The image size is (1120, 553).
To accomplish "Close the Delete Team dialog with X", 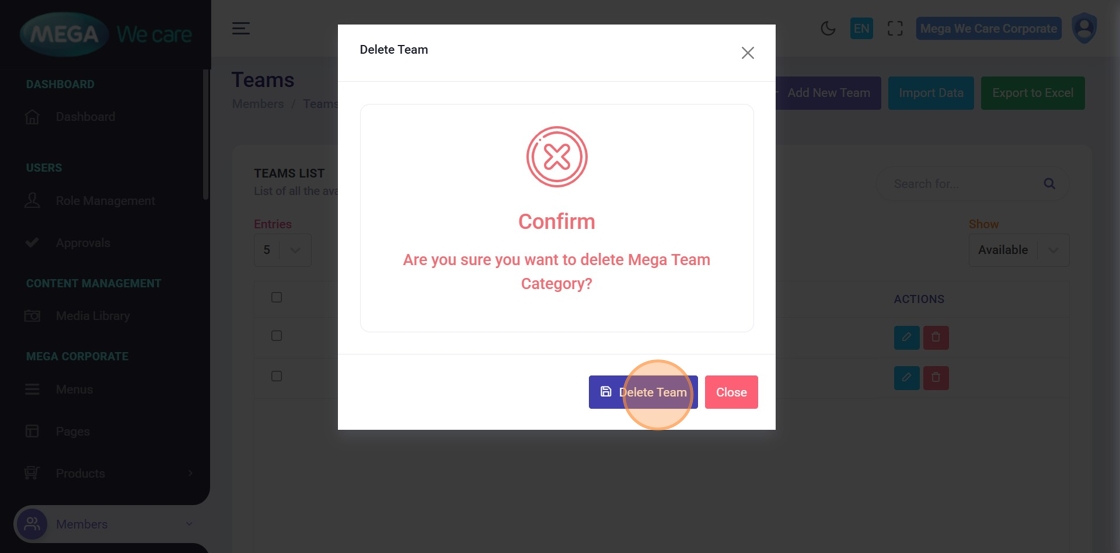I will tap(747, 53).
